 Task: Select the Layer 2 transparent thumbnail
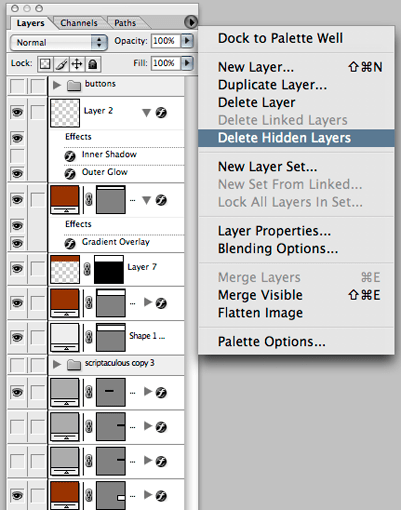tap(65, 113)
